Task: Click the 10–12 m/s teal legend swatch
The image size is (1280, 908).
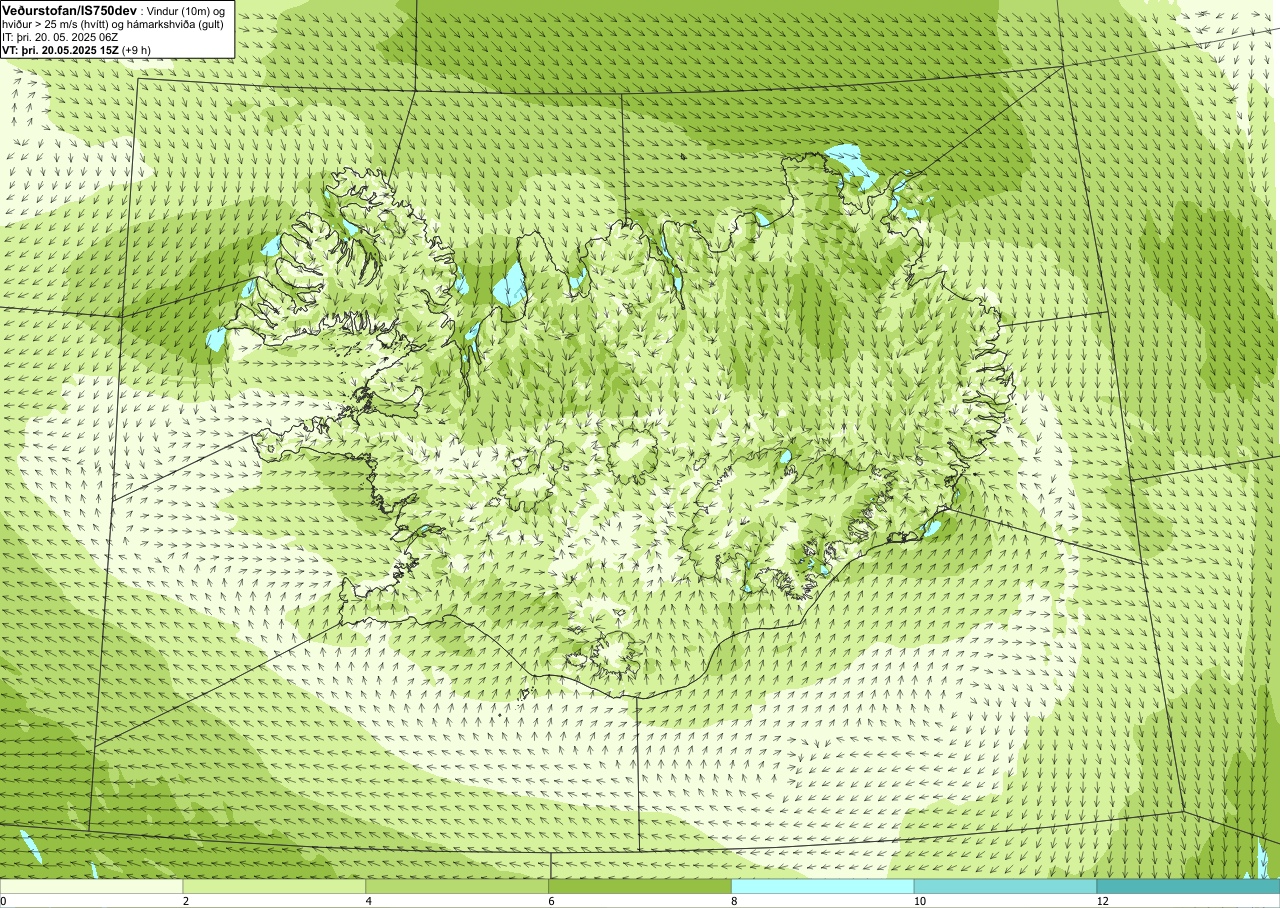Action: click(x=1005, y=886)
